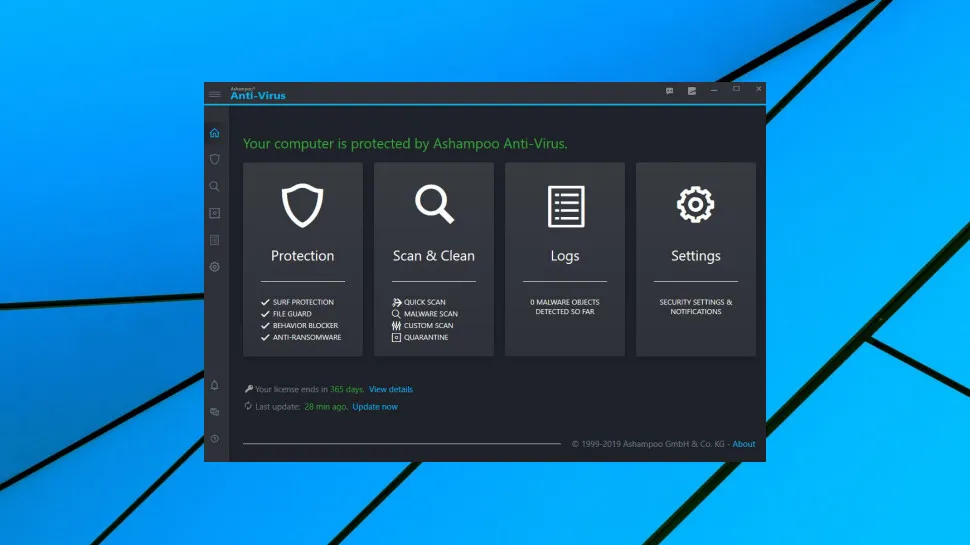Toggle the Anti-Ransomware checkmark
The width and height of the screenshot is (970, 545).
(265, 338)
